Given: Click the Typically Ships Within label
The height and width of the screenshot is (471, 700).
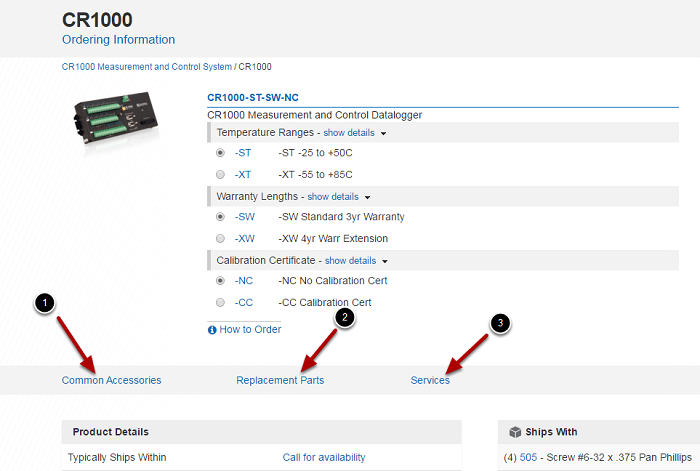Looking at the screenshot, I should click(117, 457).
